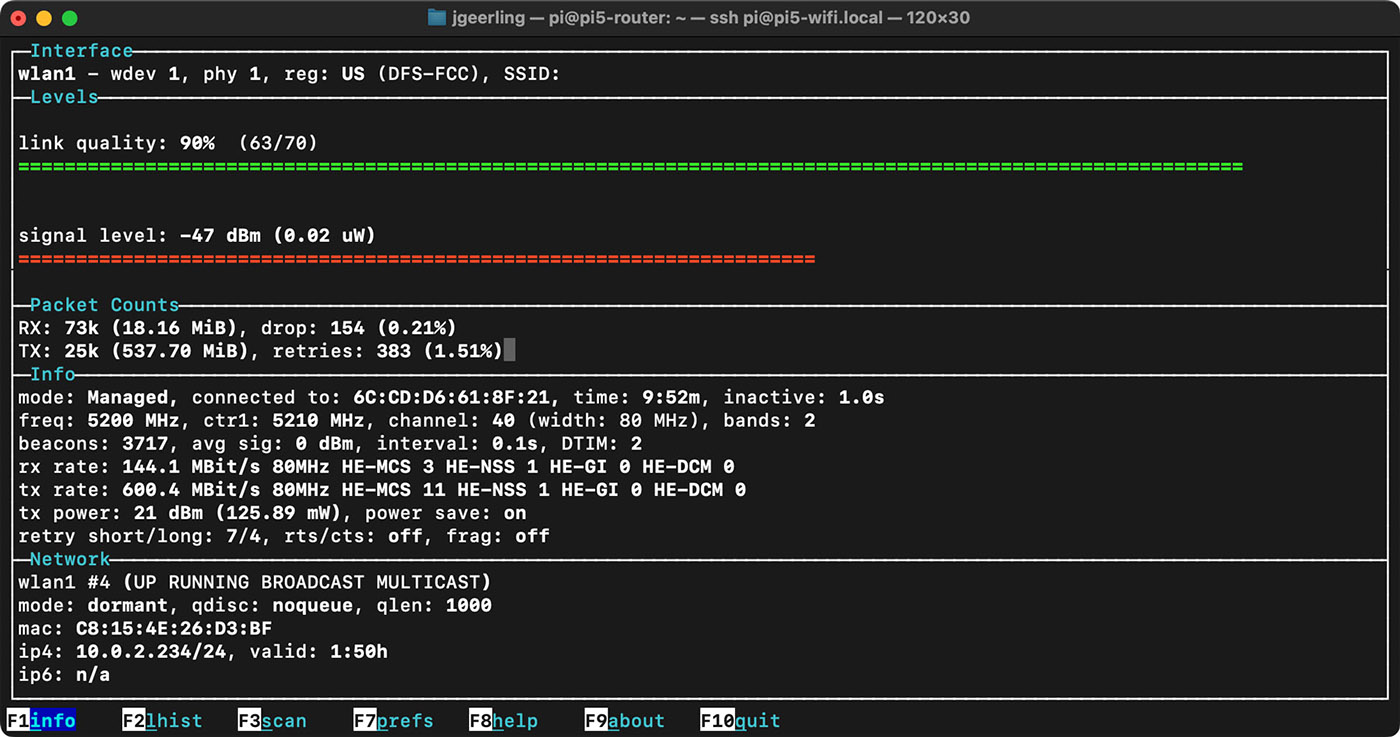Click the 'TX: 25k (537.70 MiB)' line
Screen dimensions: 1400x737
pyautogui.click(x=260, y=351)
